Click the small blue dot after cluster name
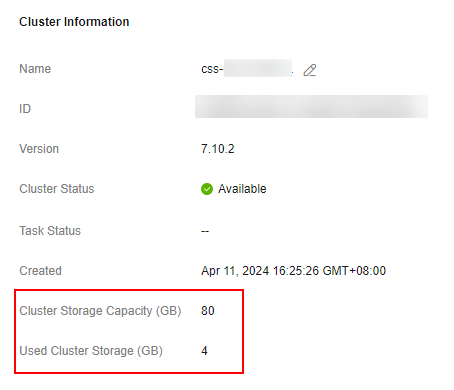The image size is (454, 390). pos(293,73)
